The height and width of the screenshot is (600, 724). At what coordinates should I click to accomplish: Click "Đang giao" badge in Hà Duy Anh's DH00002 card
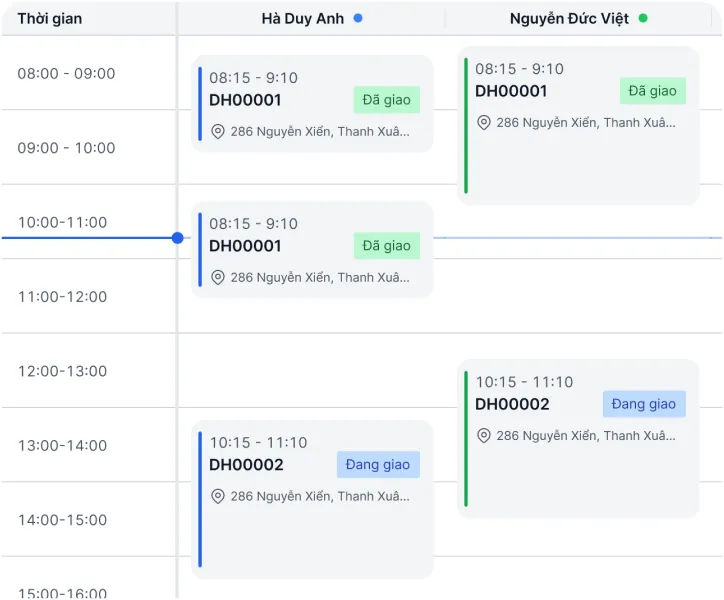click(378, 465)
